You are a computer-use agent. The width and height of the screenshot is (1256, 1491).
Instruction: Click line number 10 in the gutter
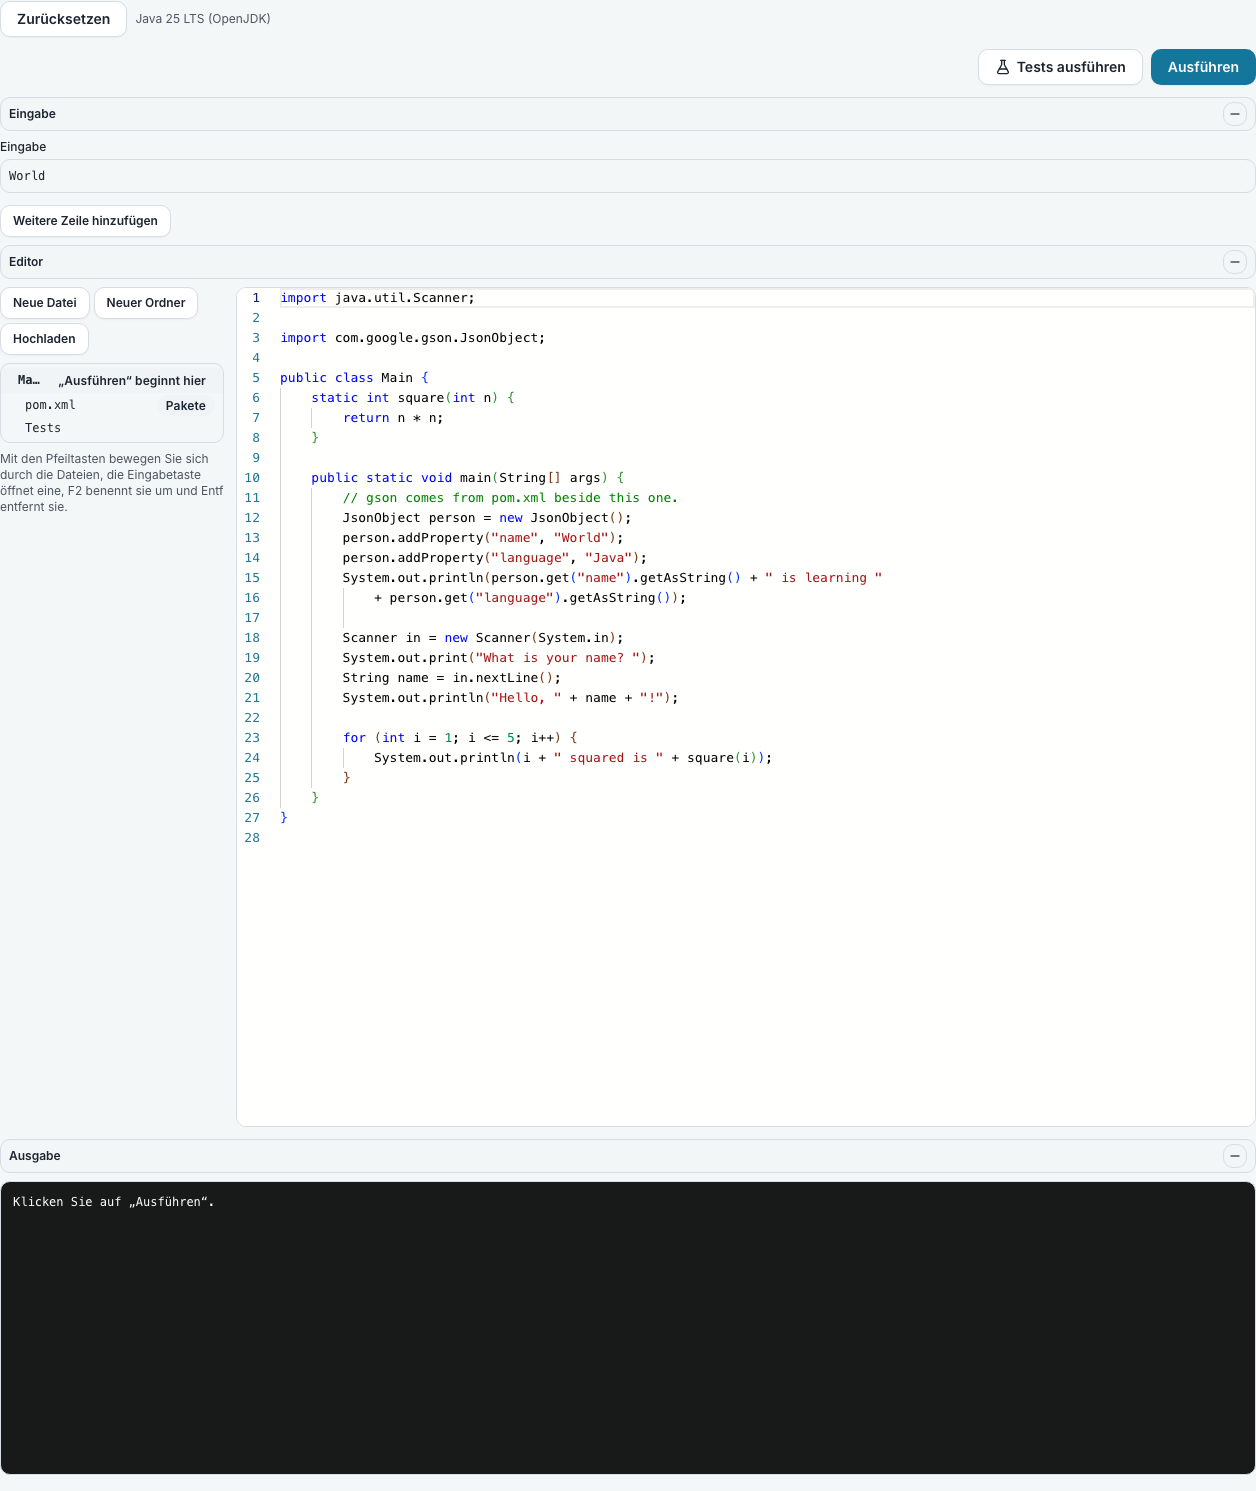pyautogui.click(x=252, y=478)
